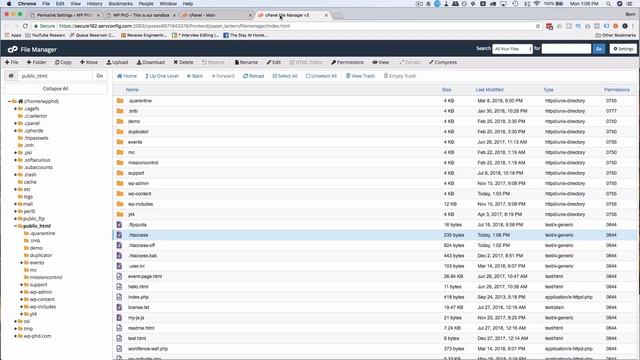Click the folder icon of the demo row
Viewport: 640px width, 360px height.
coord(120,121)
